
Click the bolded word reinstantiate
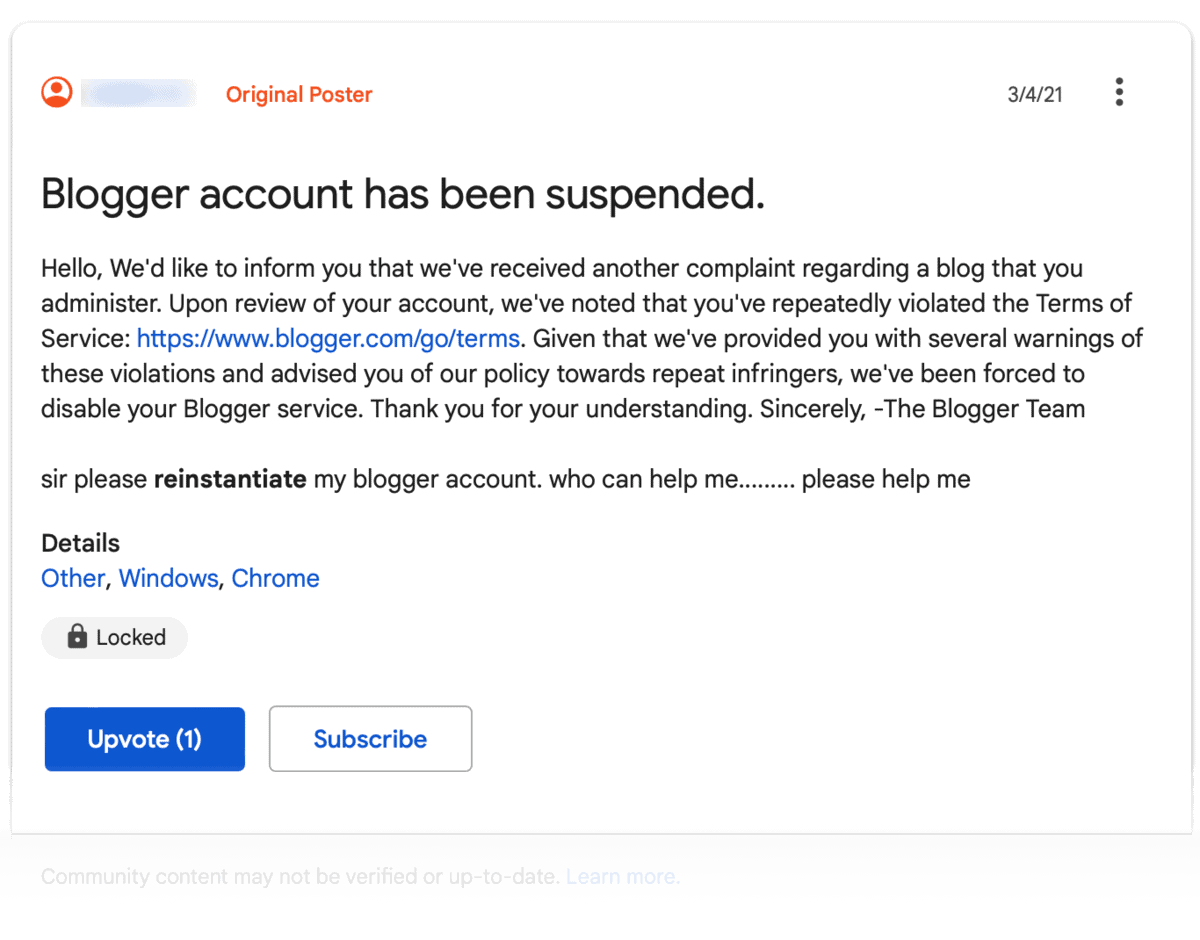230,479
